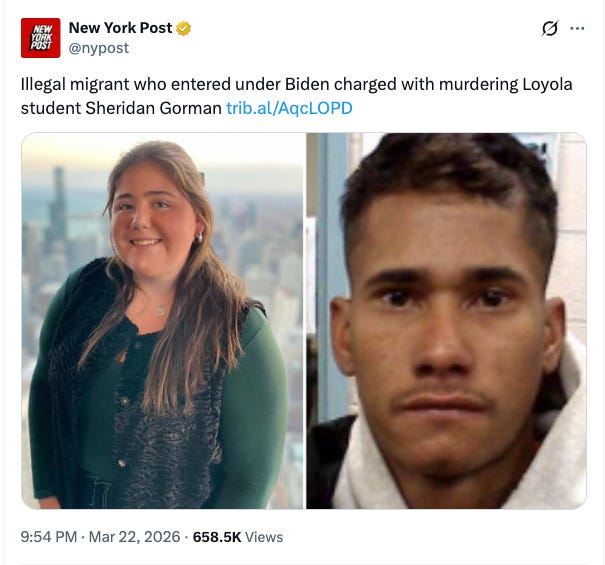This screenshot has width=605, height=565.
Task: Click the word Loyola in the tweet
Action: [x=547, y=85]
